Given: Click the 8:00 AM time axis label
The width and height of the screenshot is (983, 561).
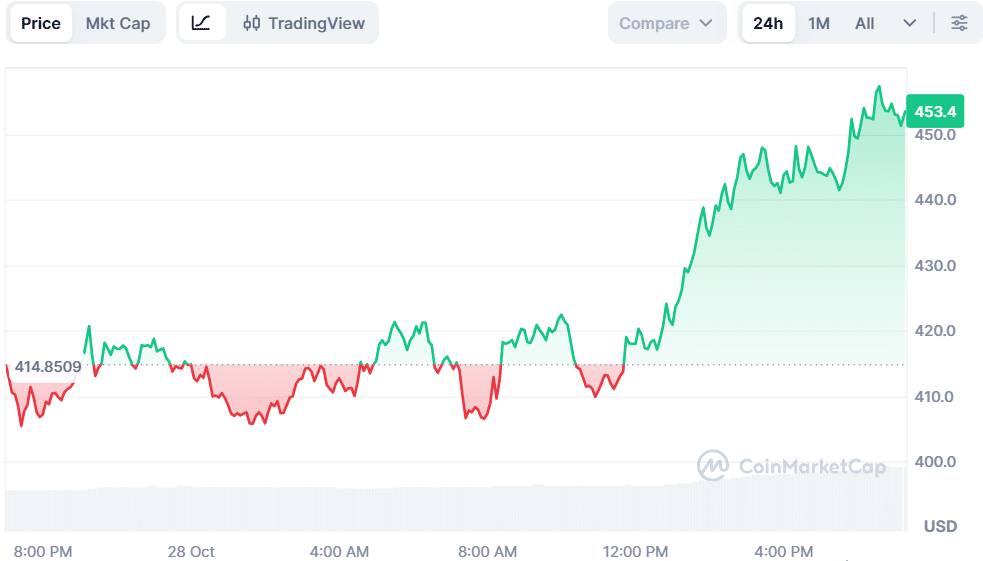Looking at the screenshot, I should [487, 551].
